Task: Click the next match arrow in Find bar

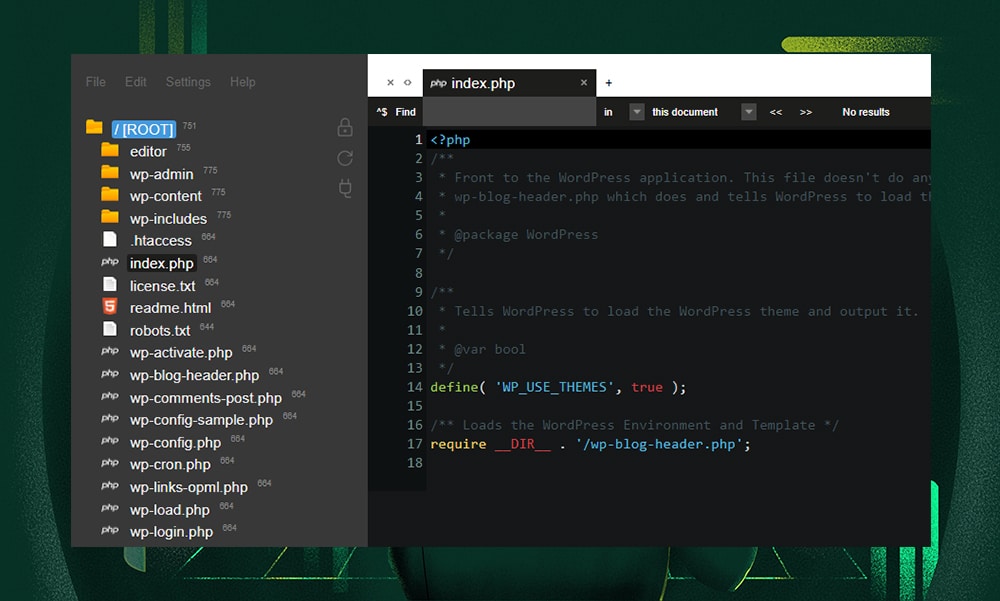Action: coord(806,112)
